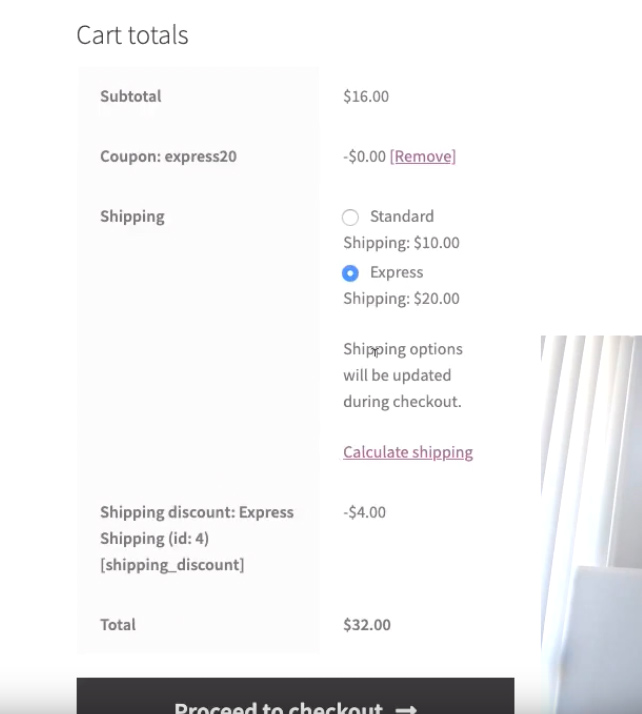Remove the express20 coupon

(422, 156)
